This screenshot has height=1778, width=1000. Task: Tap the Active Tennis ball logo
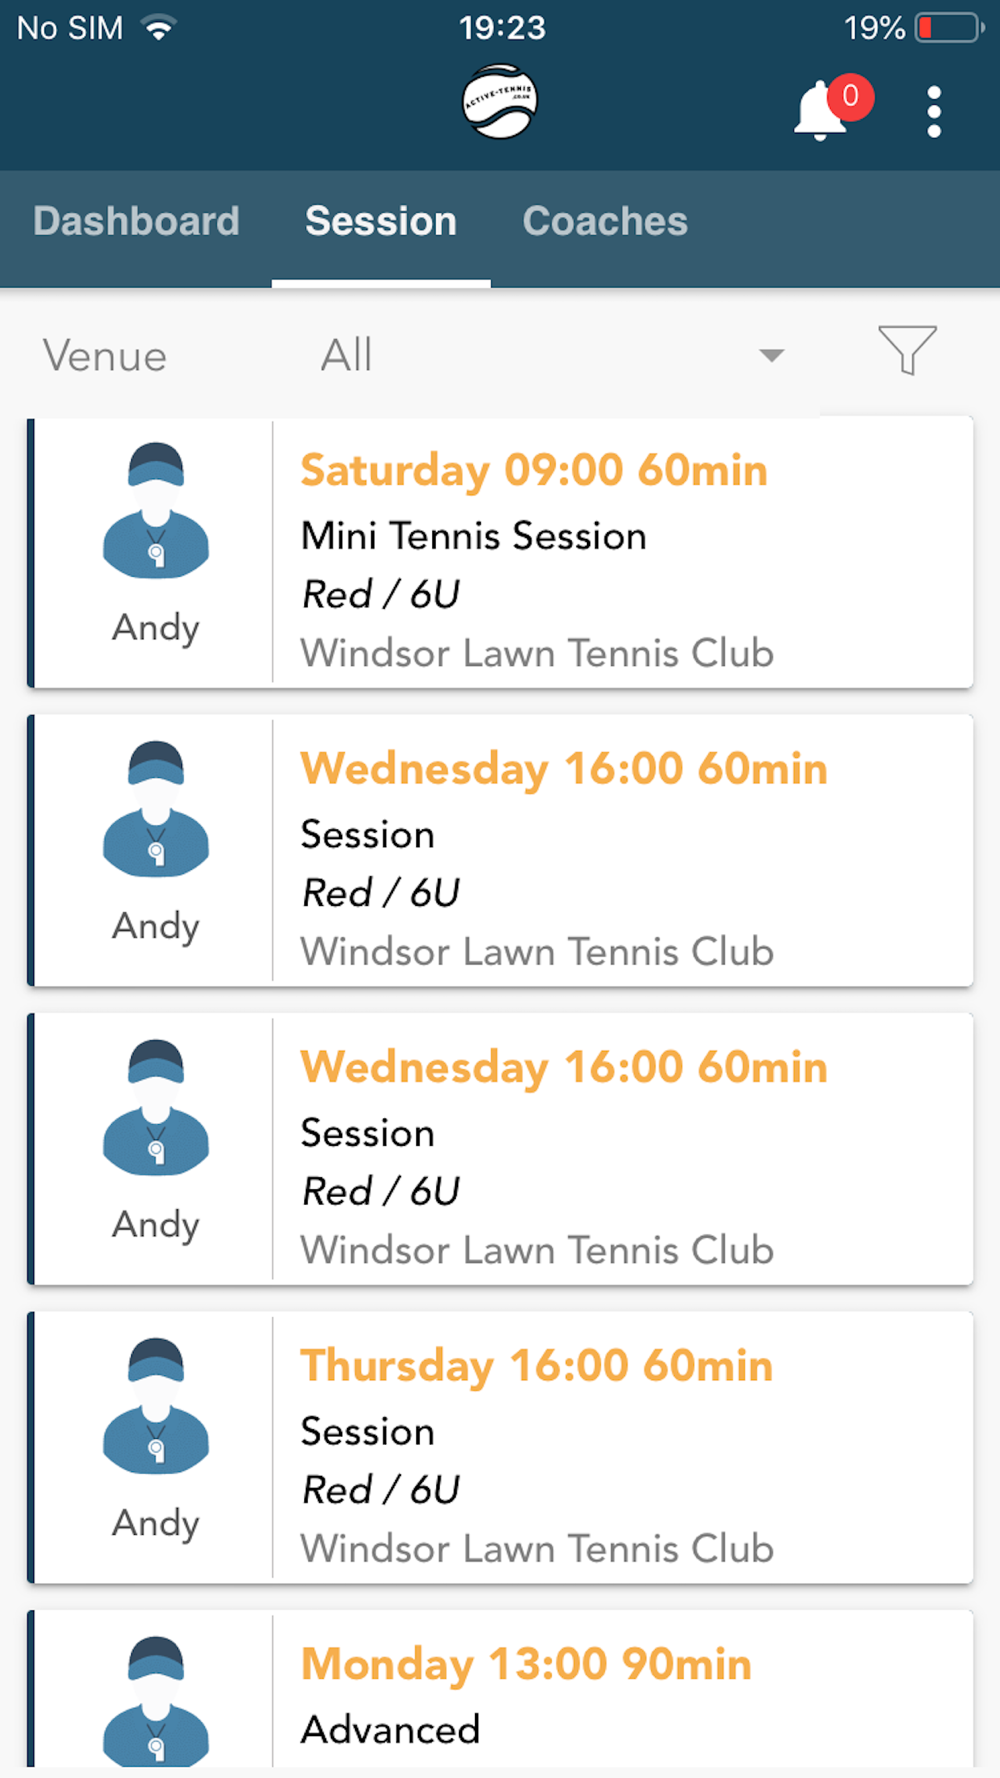coord(499,101)
